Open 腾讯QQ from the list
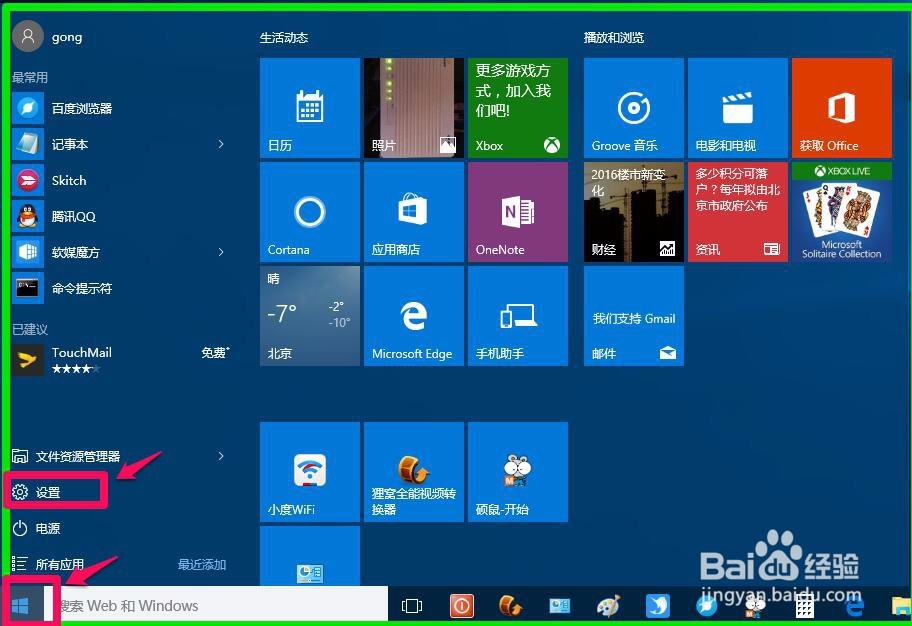This screenshot has width=912, height=626. 121,216
